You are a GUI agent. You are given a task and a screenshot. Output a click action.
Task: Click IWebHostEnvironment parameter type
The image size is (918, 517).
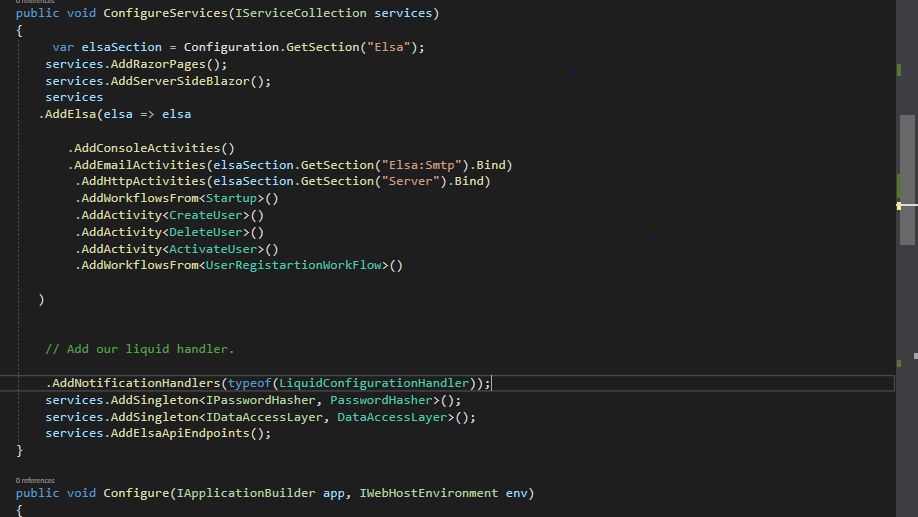pyautogui.click(x=429, y=493)
